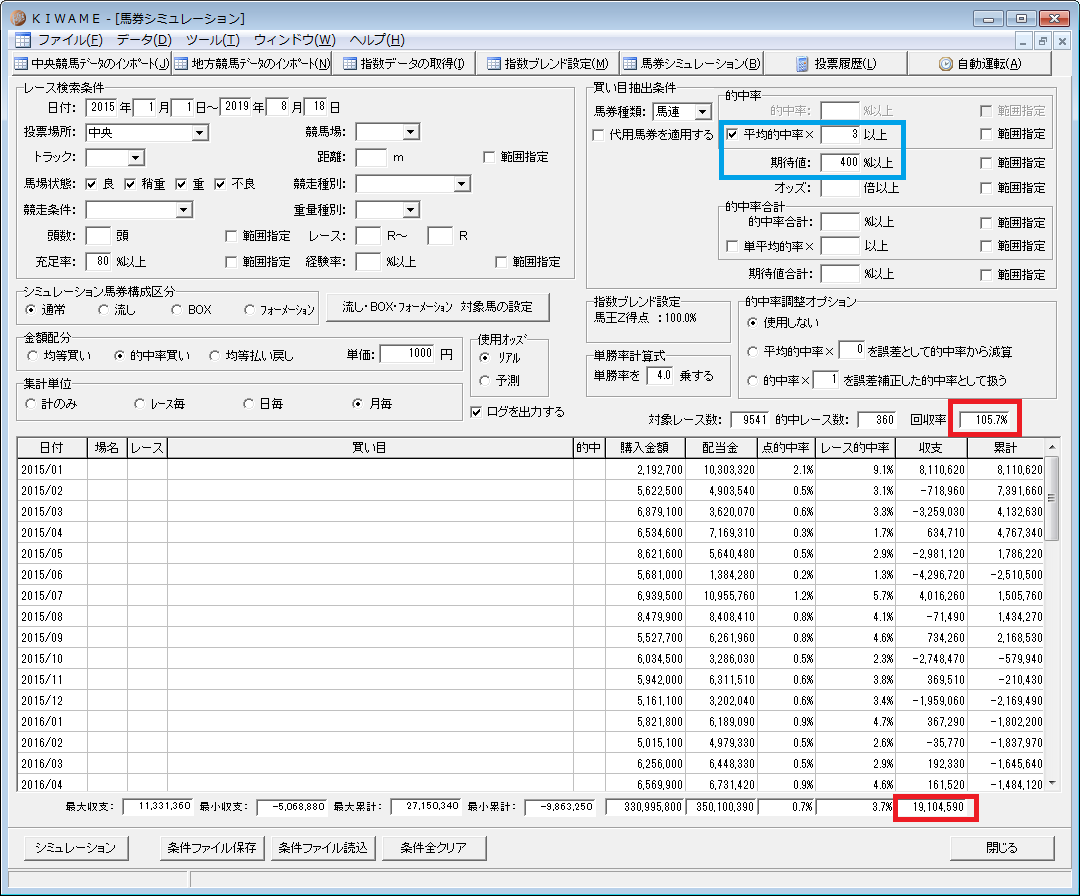
Task: Toggle 平均的中率× checkbox
Action: pos(732,134)
